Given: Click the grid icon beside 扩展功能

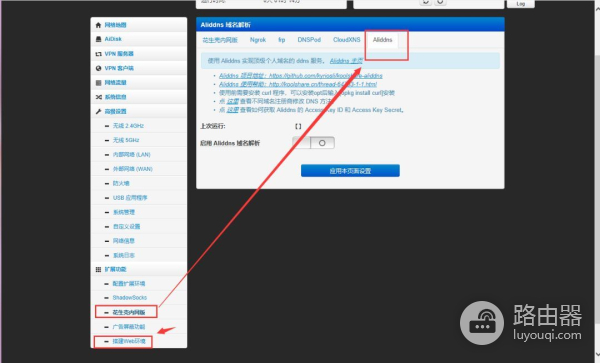Looking at the screenshot, I should pyautogui.click(x=98, y=269).
